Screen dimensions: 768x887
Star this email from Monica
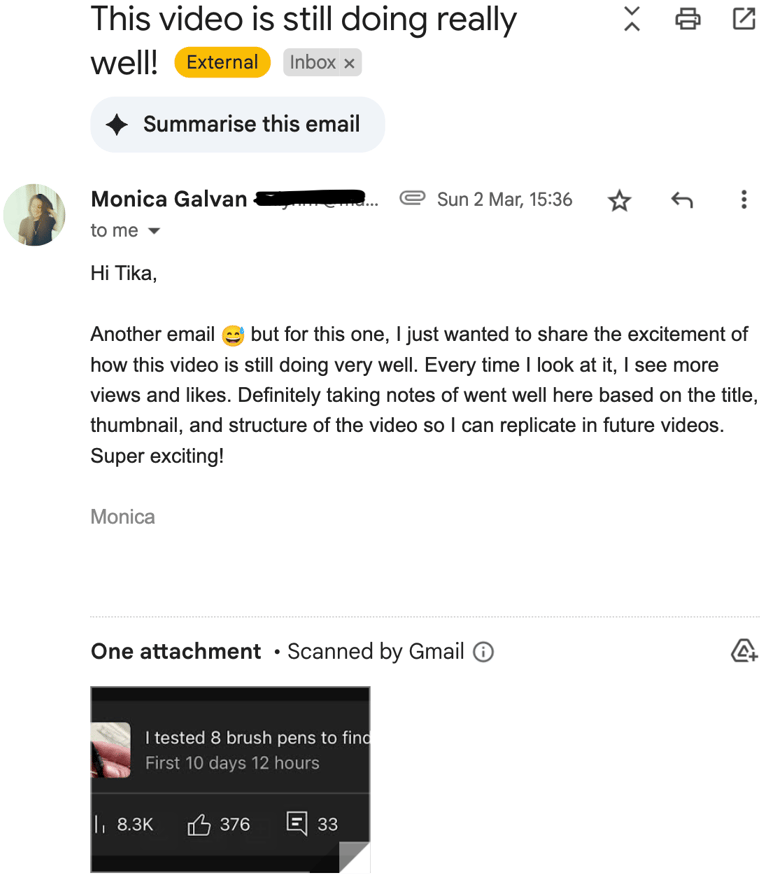tap(620, 201)
